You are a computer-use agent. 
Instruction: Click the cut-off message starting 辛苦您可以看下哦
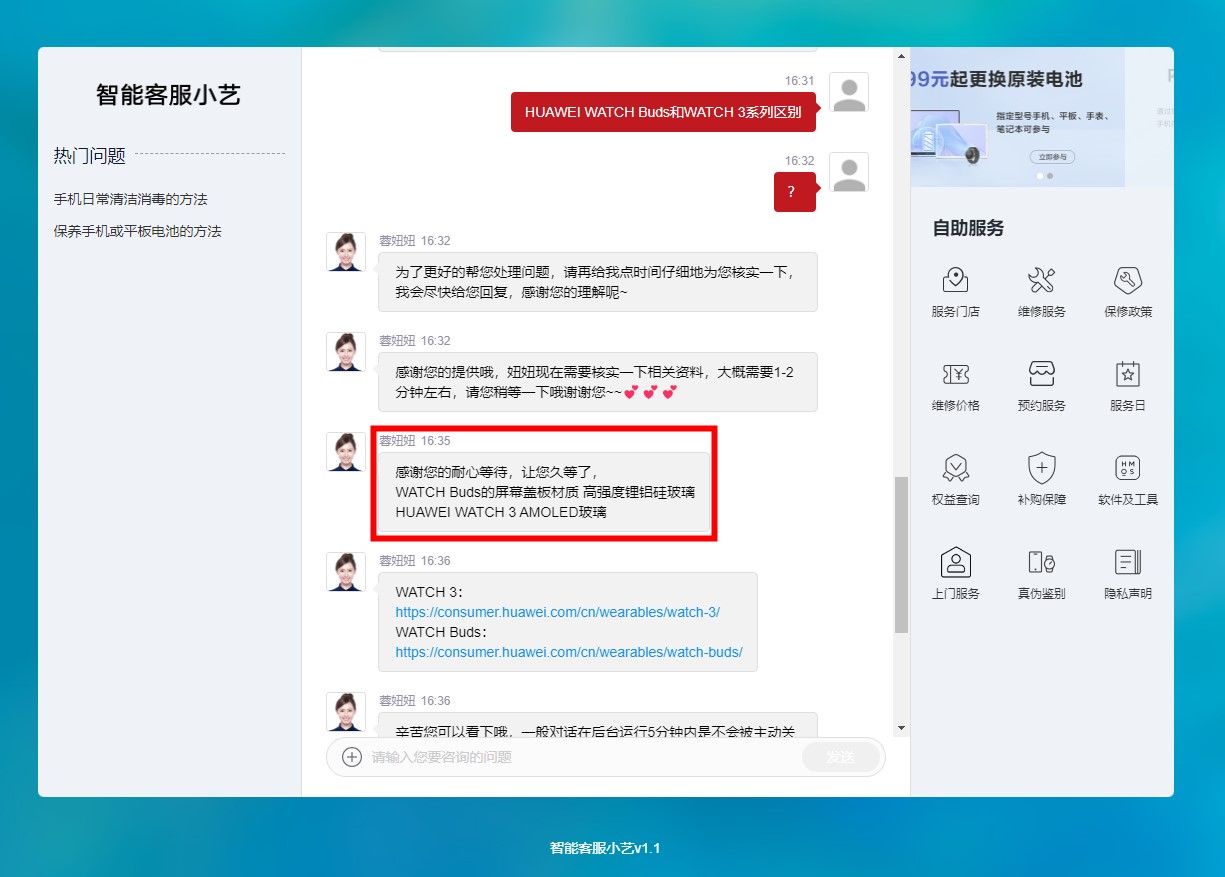[597, 725]
